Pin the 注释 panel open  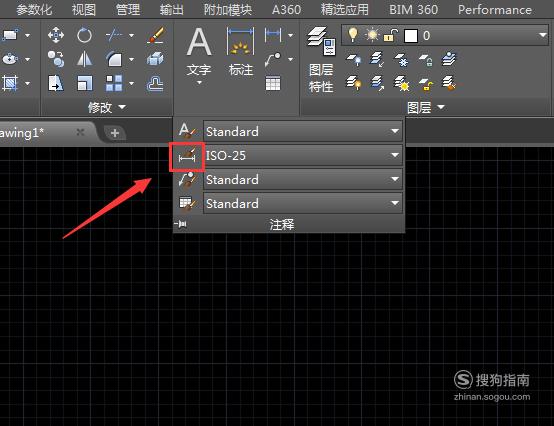click(x=181, y=224)
